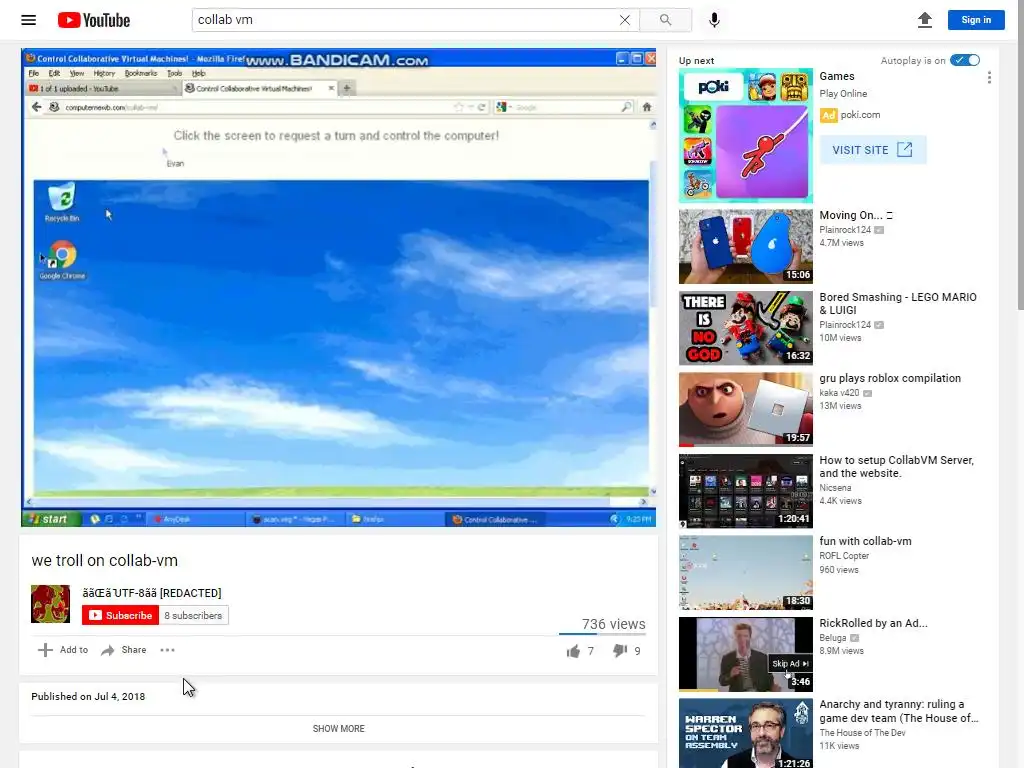The width and height of the screenshot is (1024, 768).
Task: Open the more actions ellipsis
Action: click(167, 650)
